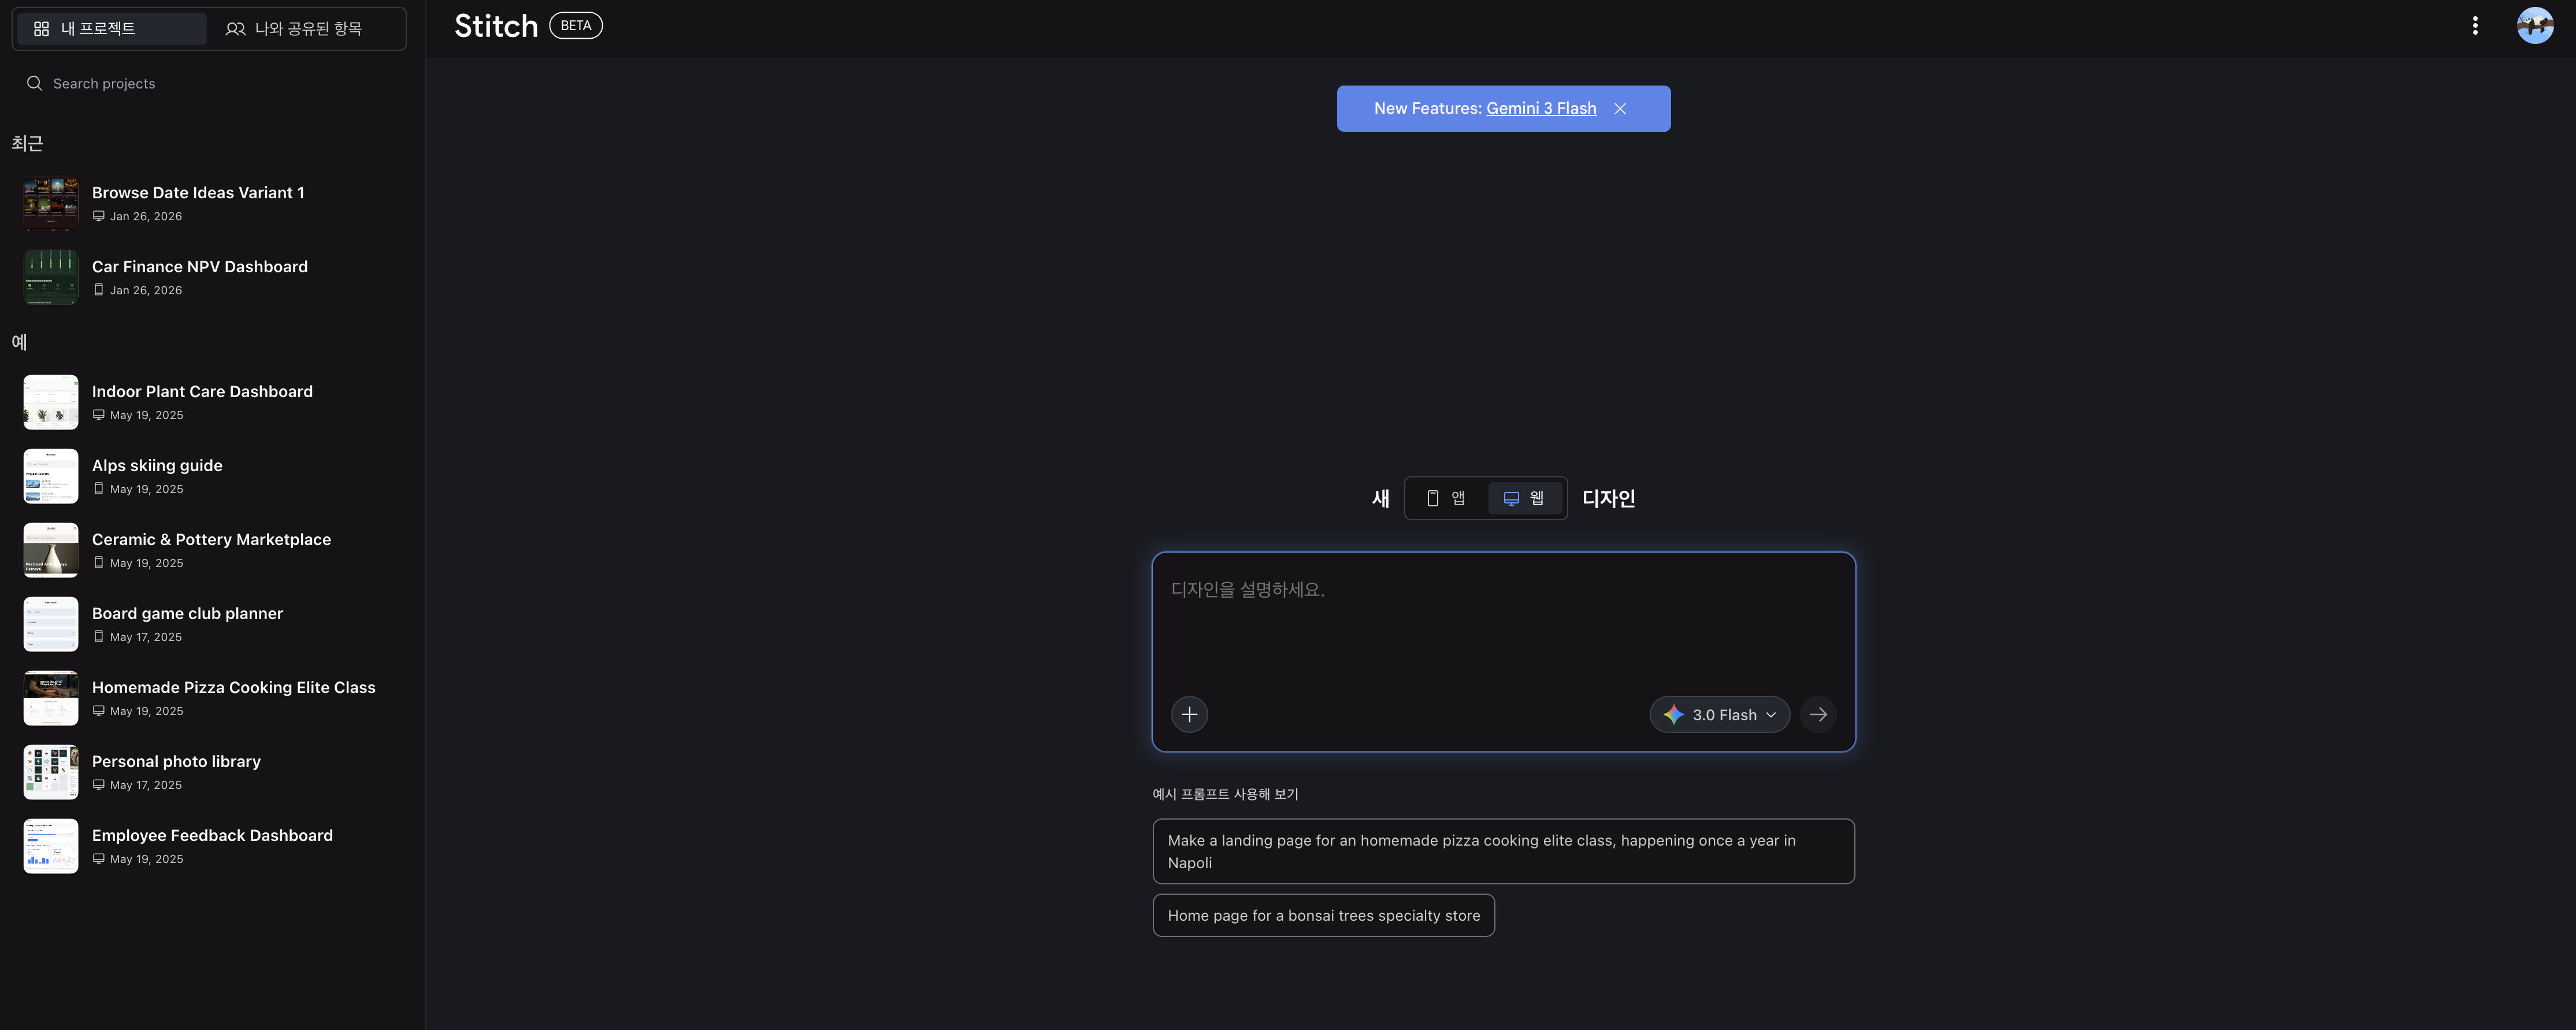Click Indoor Plant Care Dashboard thumbnail
The height and width of the screenshot is (1030, 2576).
coord(51,402)
